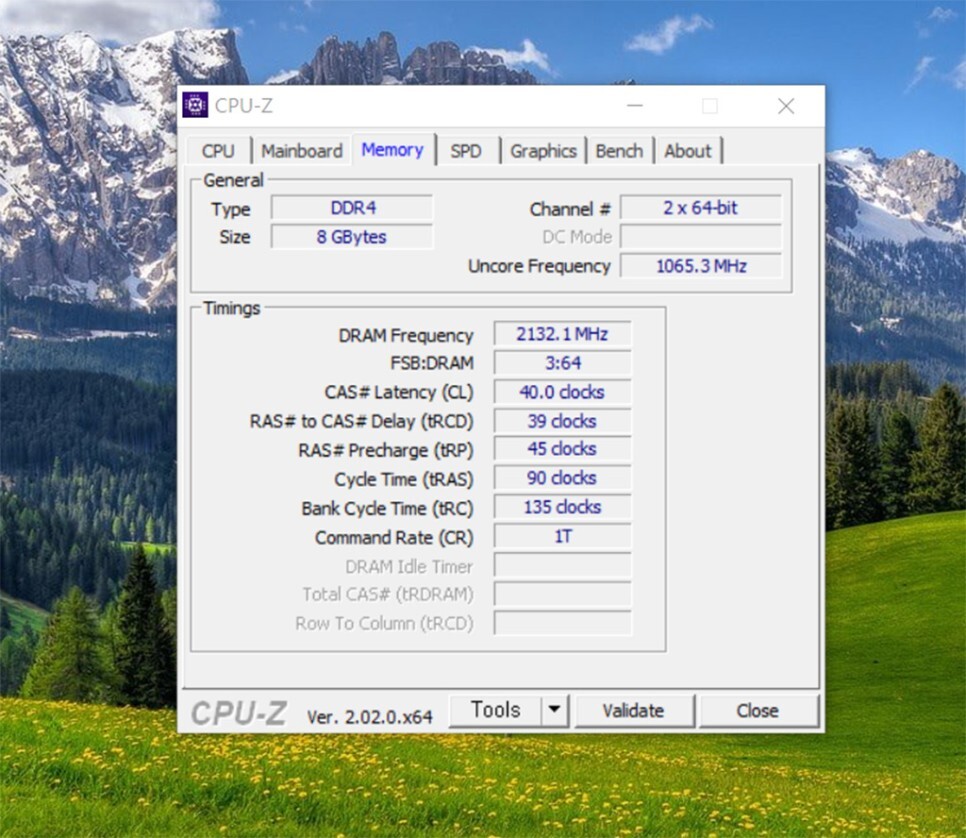
Task: Click the DRAM Frequency 2132.1 MHz value
Action: (562, 334)
